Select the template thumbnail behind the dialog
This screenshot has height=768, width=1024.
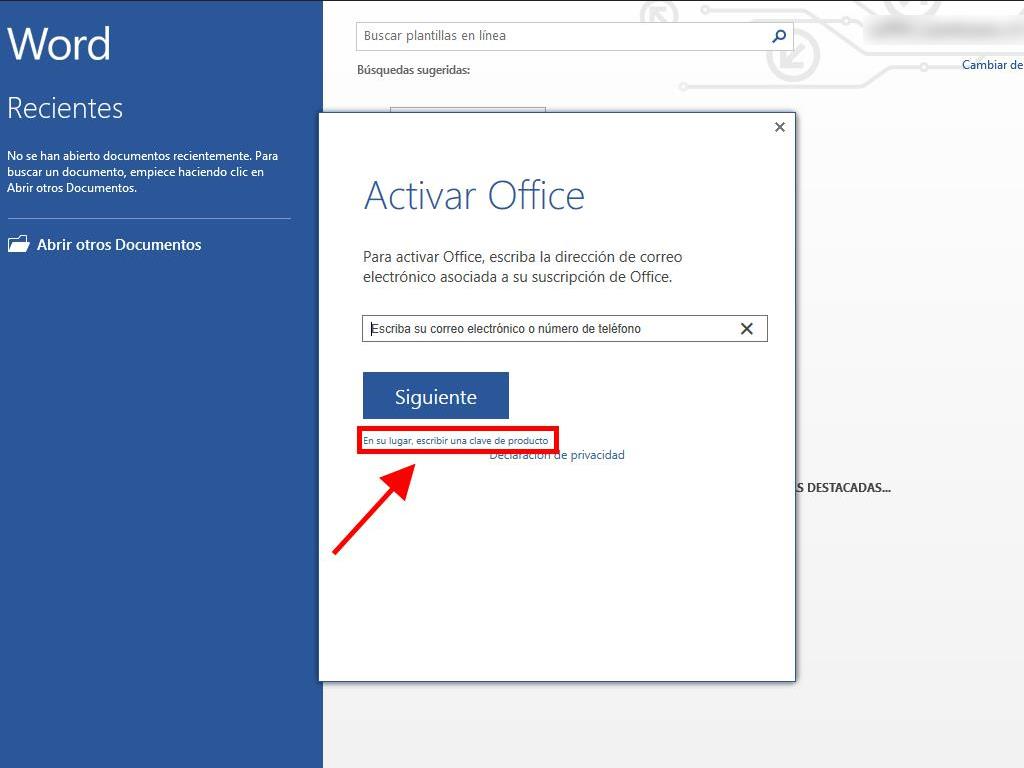[x=467, y=109]
